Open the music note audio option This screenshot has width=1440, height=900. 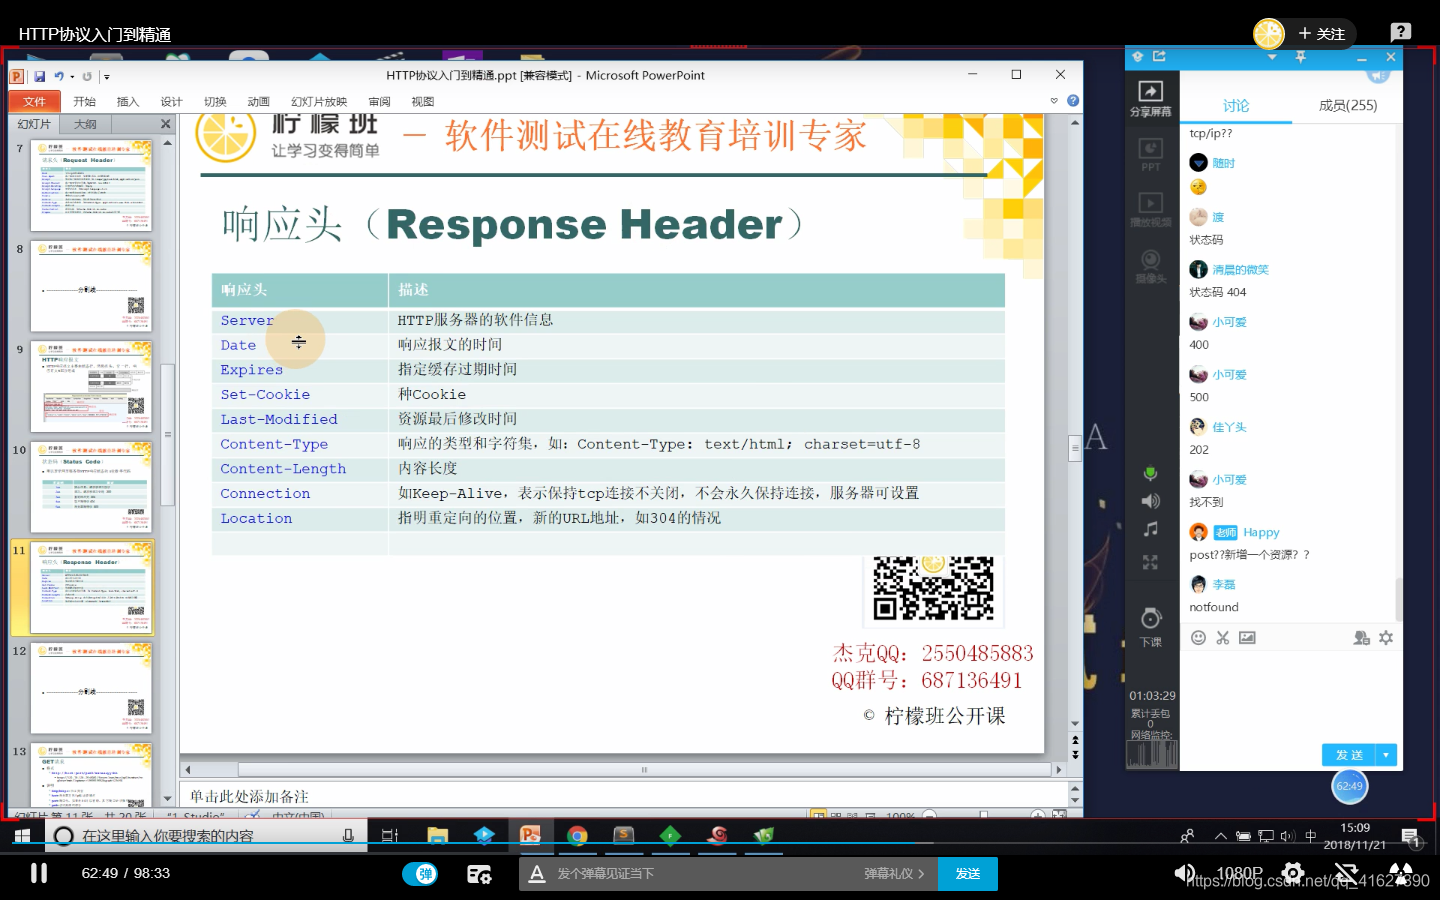(x=1151, y=529)
